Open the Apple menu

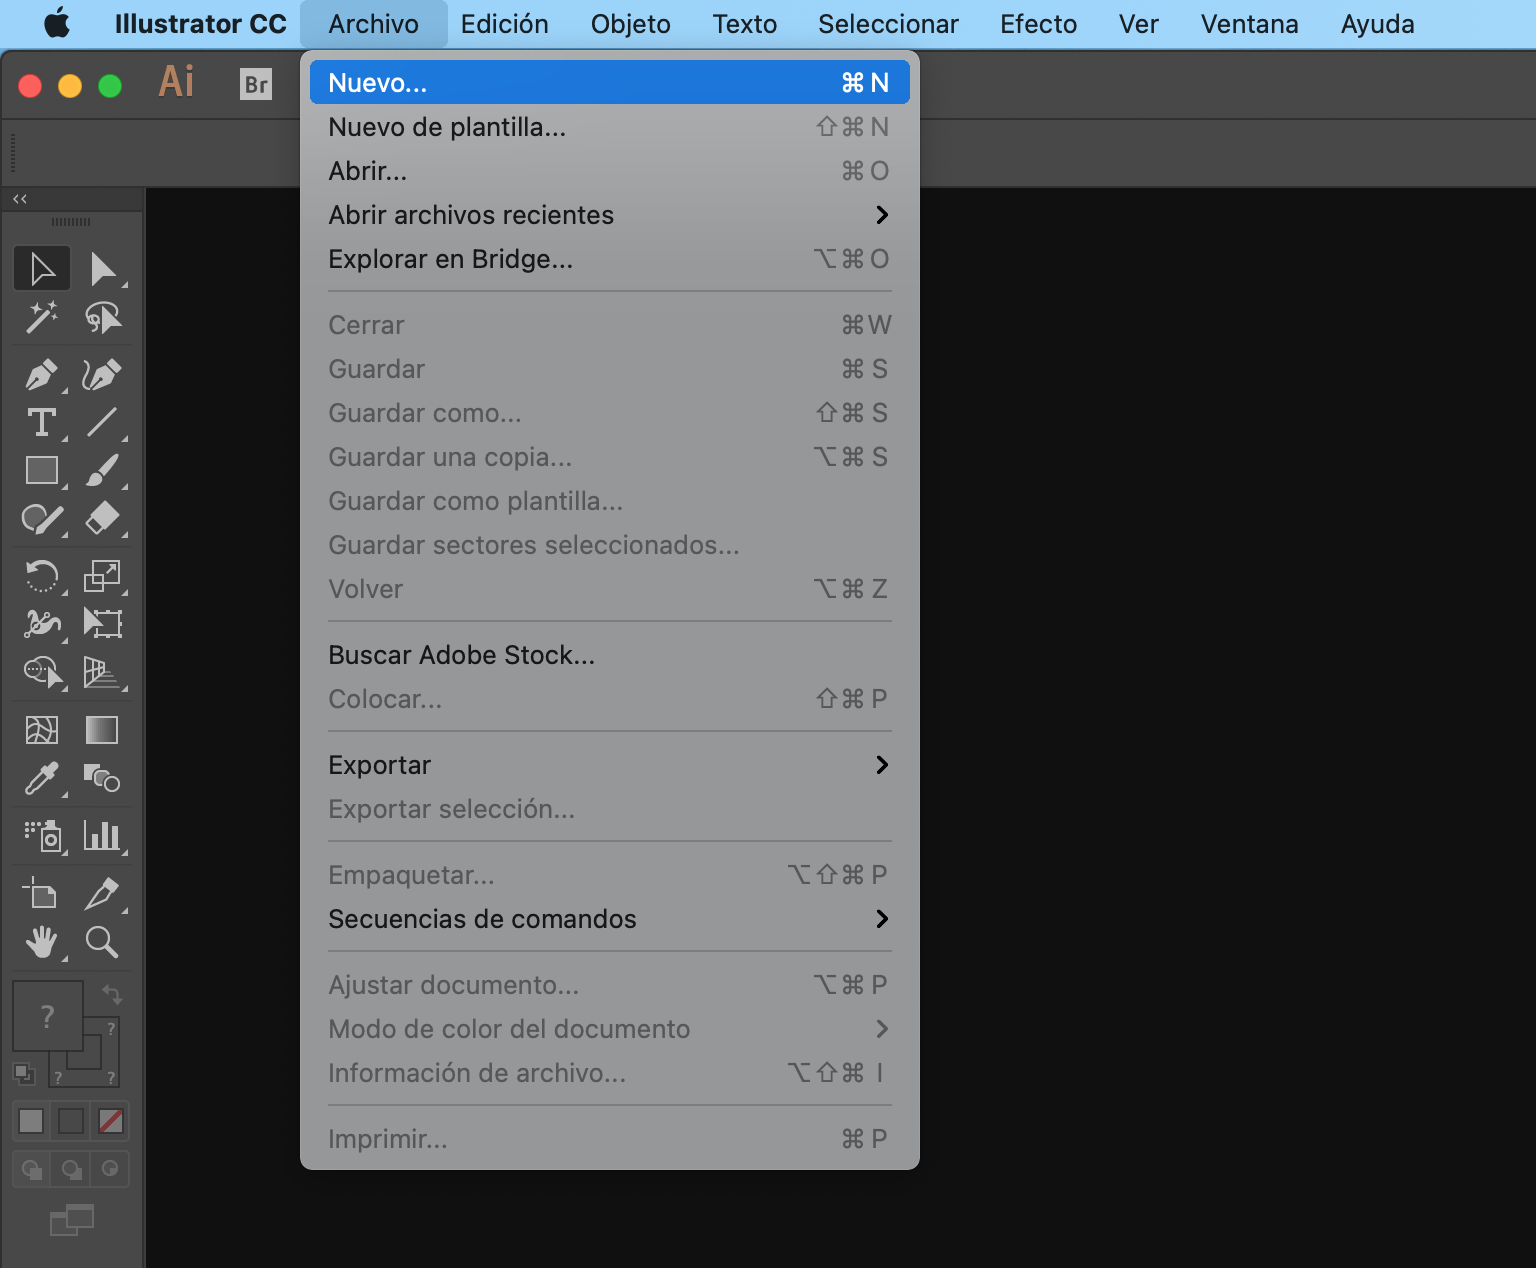57,23
